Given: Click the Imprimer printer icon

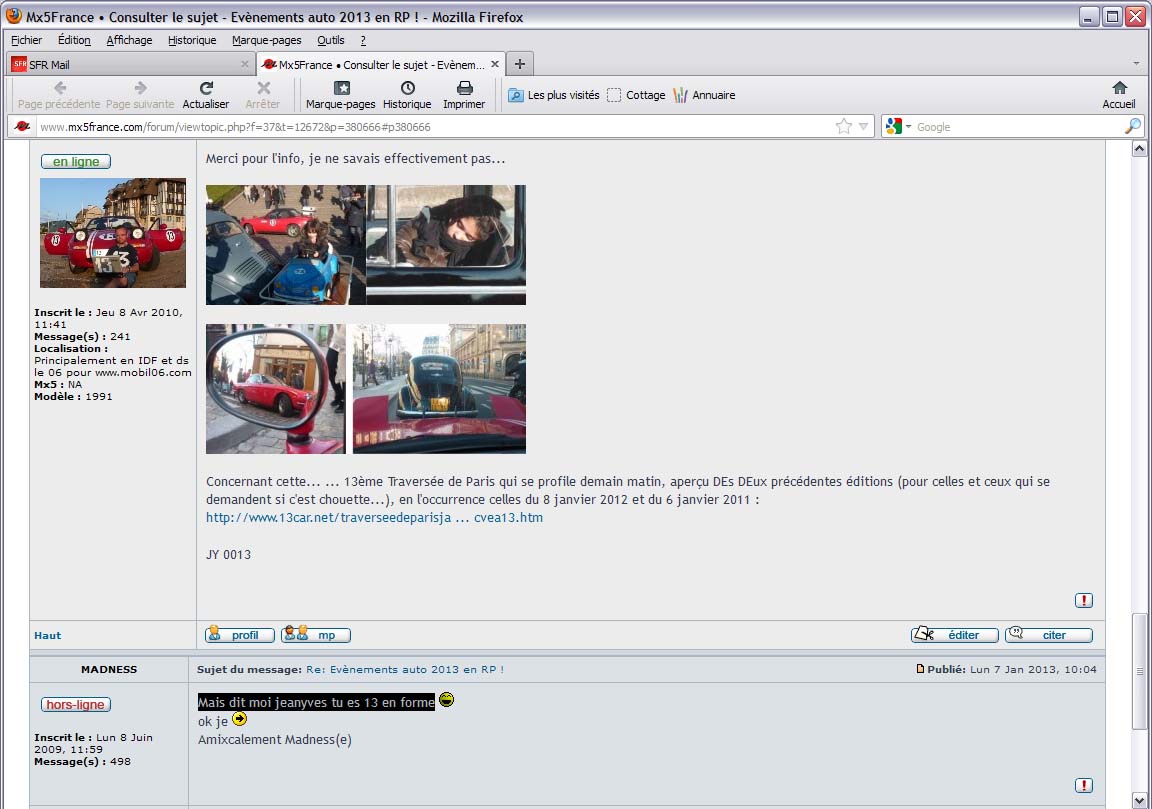Looking at the screenshot, I should pos(464,96).
